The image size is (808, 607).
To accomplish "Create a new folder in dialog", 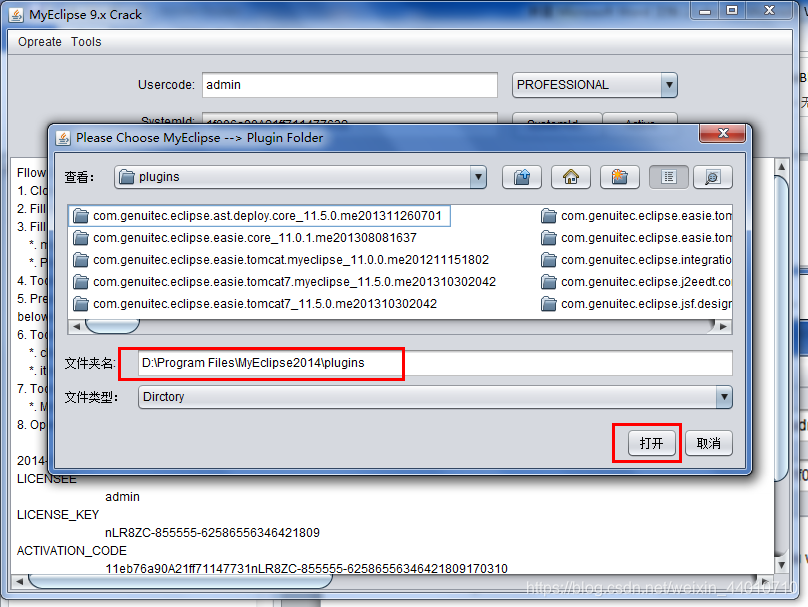I will click(619, 177).
